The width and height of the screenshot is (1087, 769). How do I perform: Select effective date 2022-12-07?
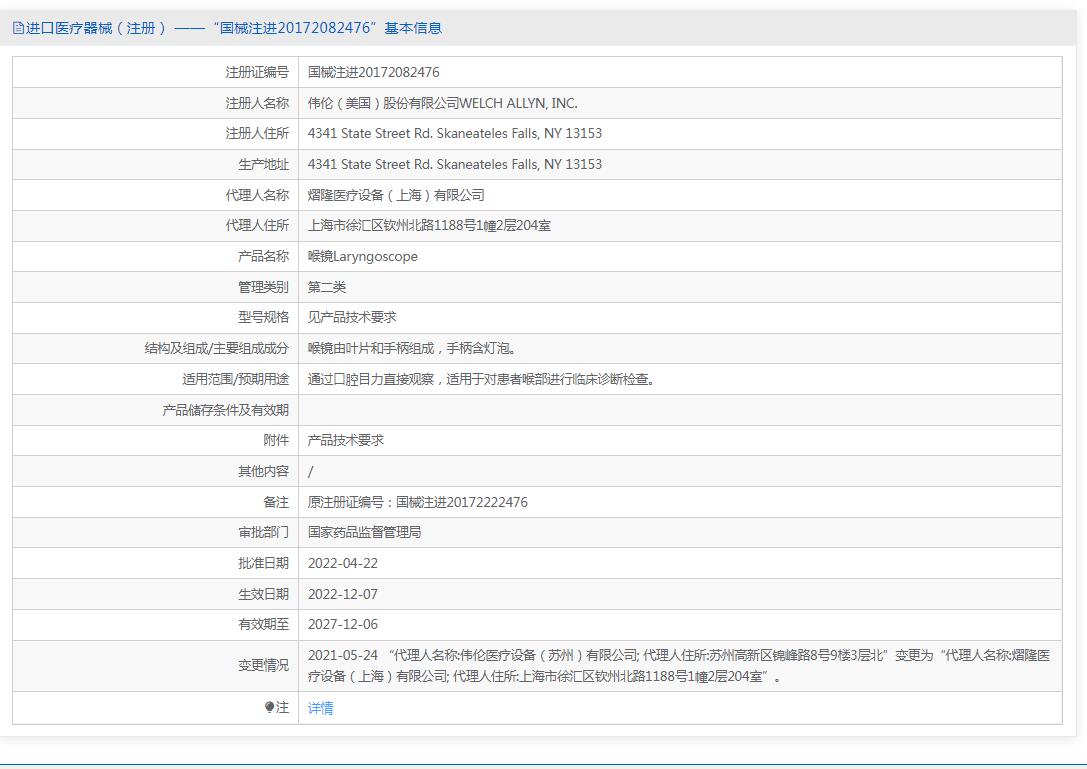coord(343,594)
